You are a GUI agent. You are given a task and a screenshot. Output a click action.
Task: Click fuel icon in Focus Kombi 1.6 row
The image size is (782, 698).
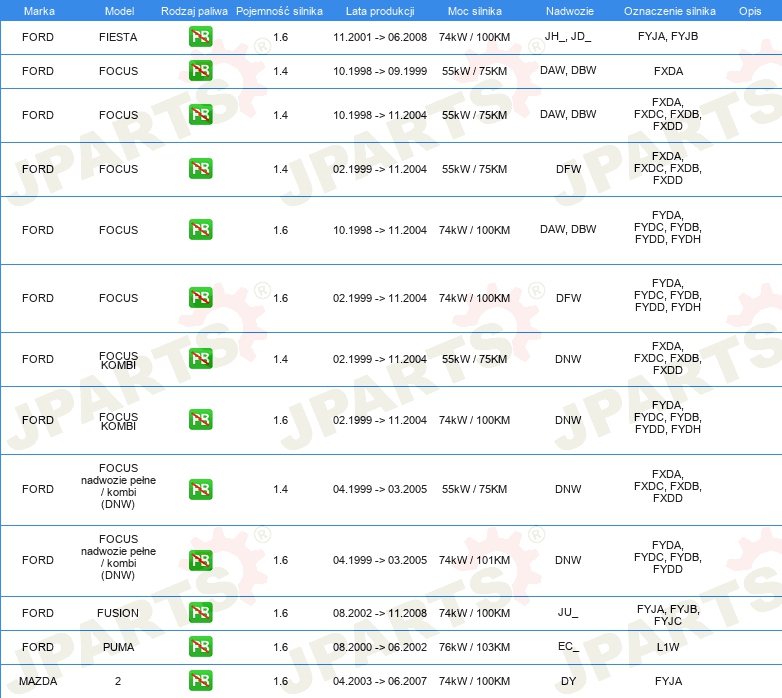(200, 420)
